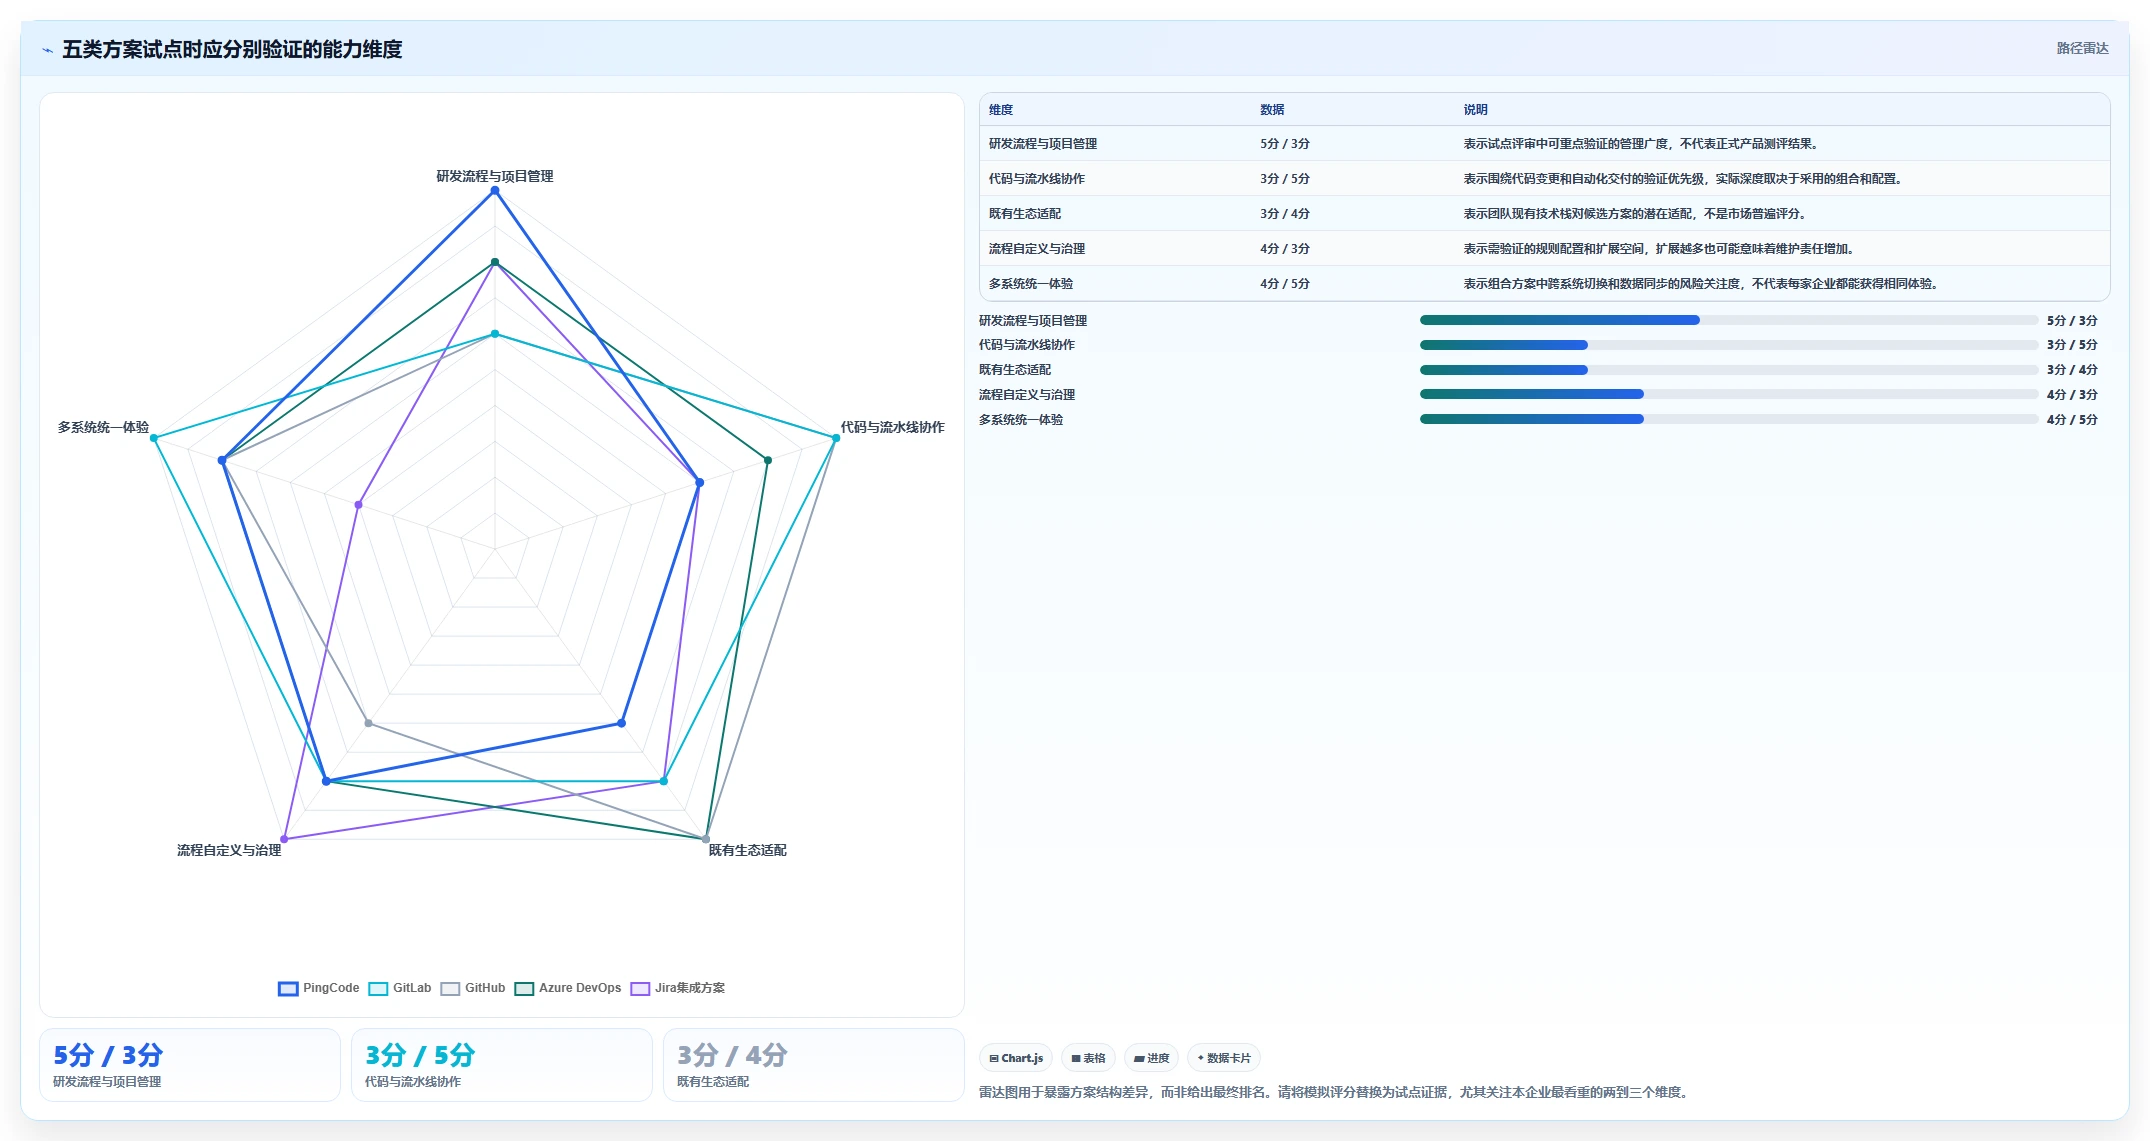The height and width of the screenshot is (1141, 2150).
Task: Click the 4分 / 5分 value beside 多系统统一体验 bar
Action: point(2072,420)
